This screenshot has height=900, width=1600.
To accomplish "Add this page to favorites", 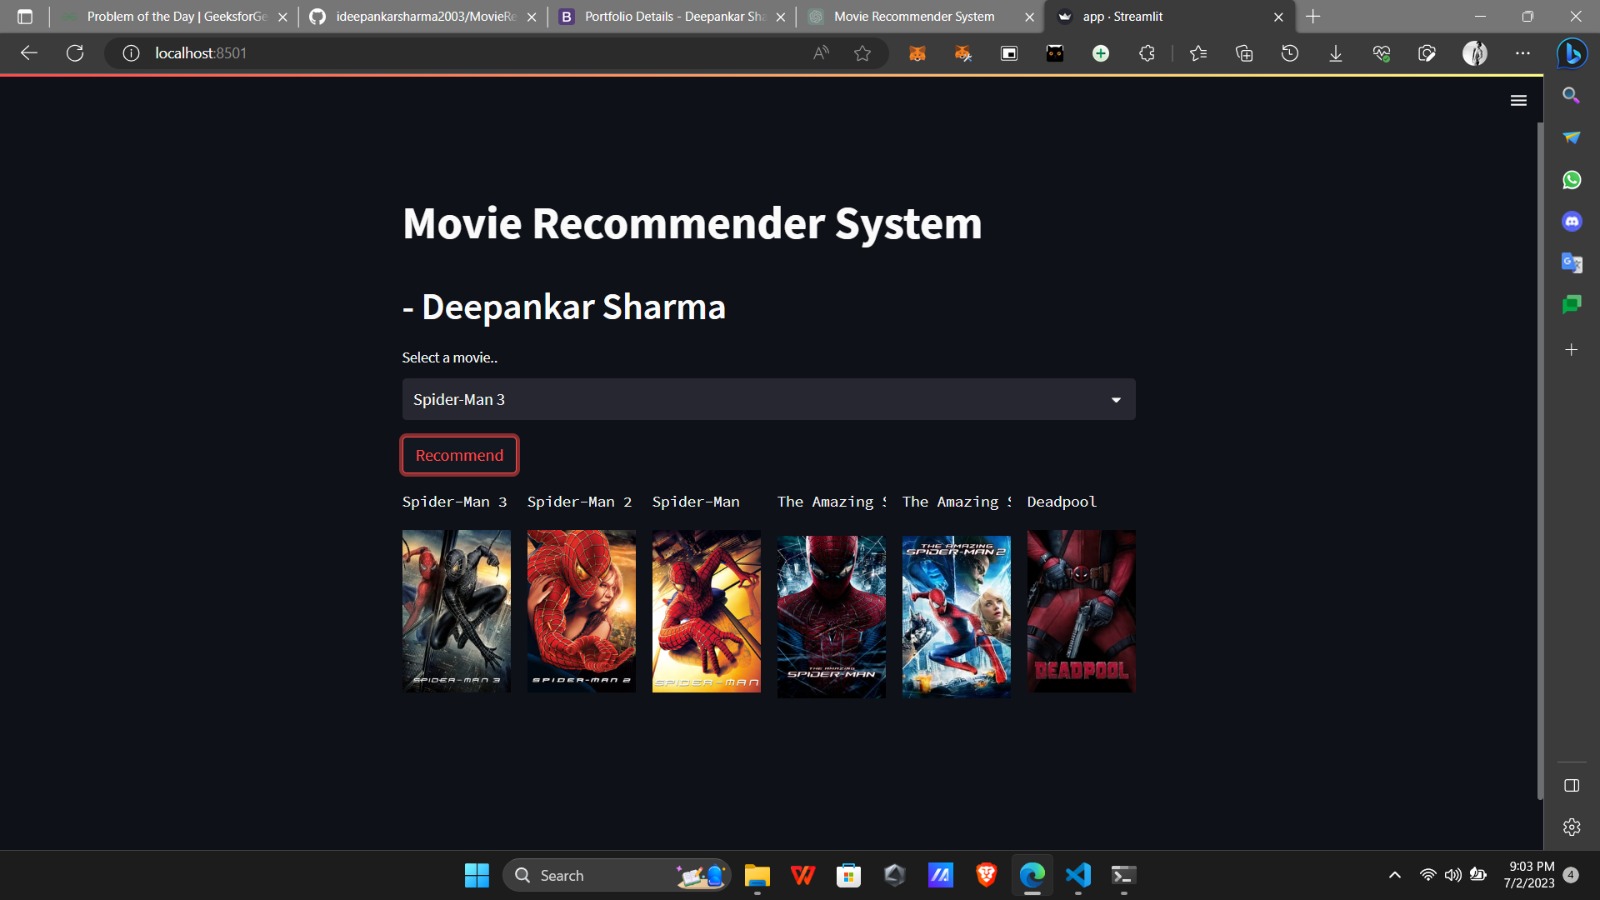I will (x=862, y=53).
